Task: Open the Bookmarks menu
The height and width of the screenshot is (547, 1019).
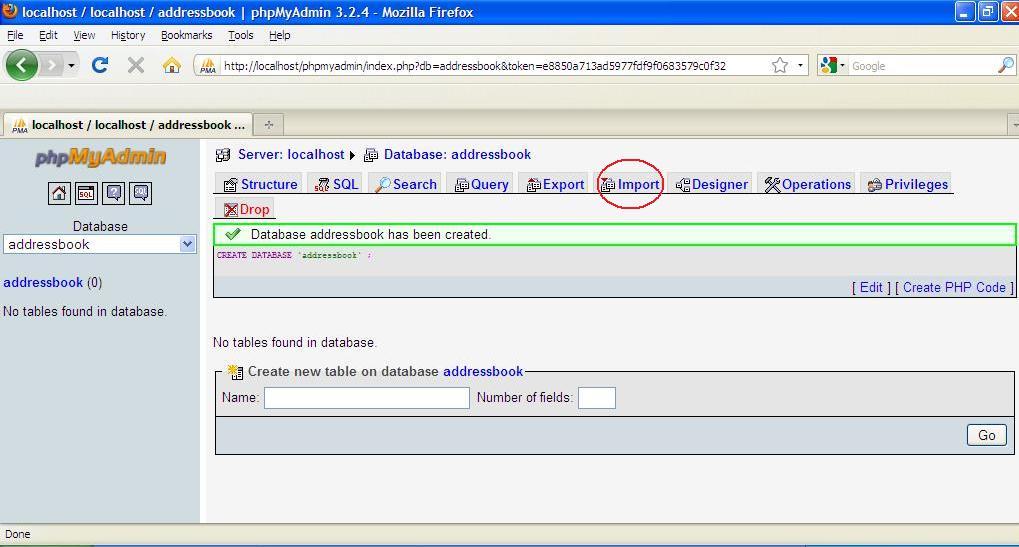Action: coord(187,35)
